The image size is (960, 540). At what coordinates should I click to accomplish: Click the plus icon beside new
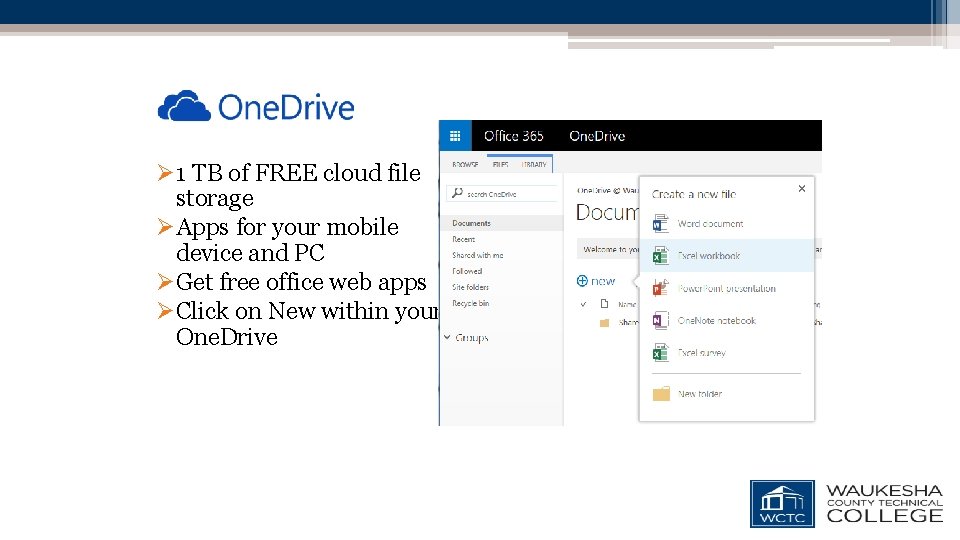pos(582,280)
